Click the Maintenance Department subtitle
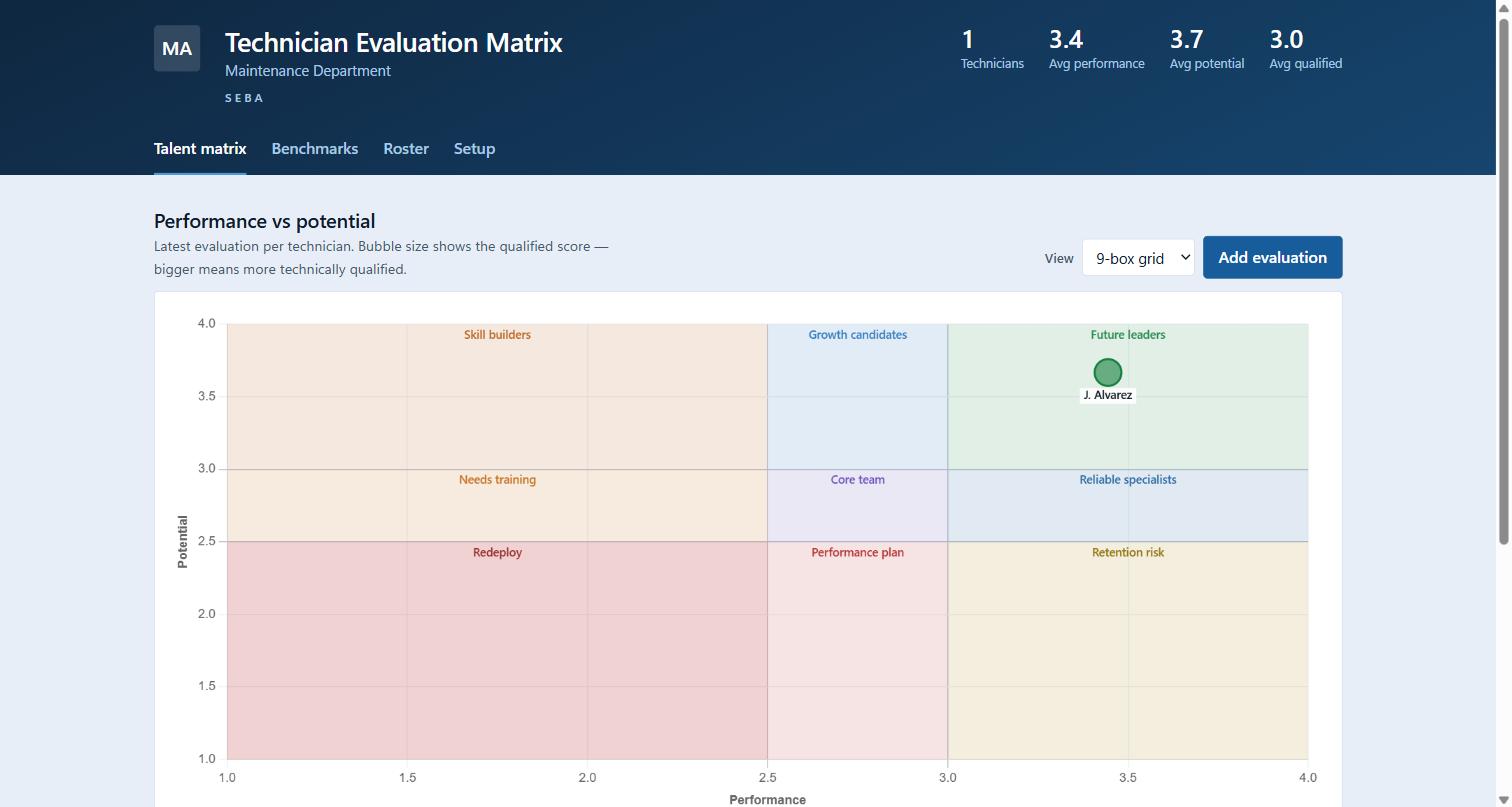The height and width of the screenshot is (807, 1512). [x=308, y=71]
